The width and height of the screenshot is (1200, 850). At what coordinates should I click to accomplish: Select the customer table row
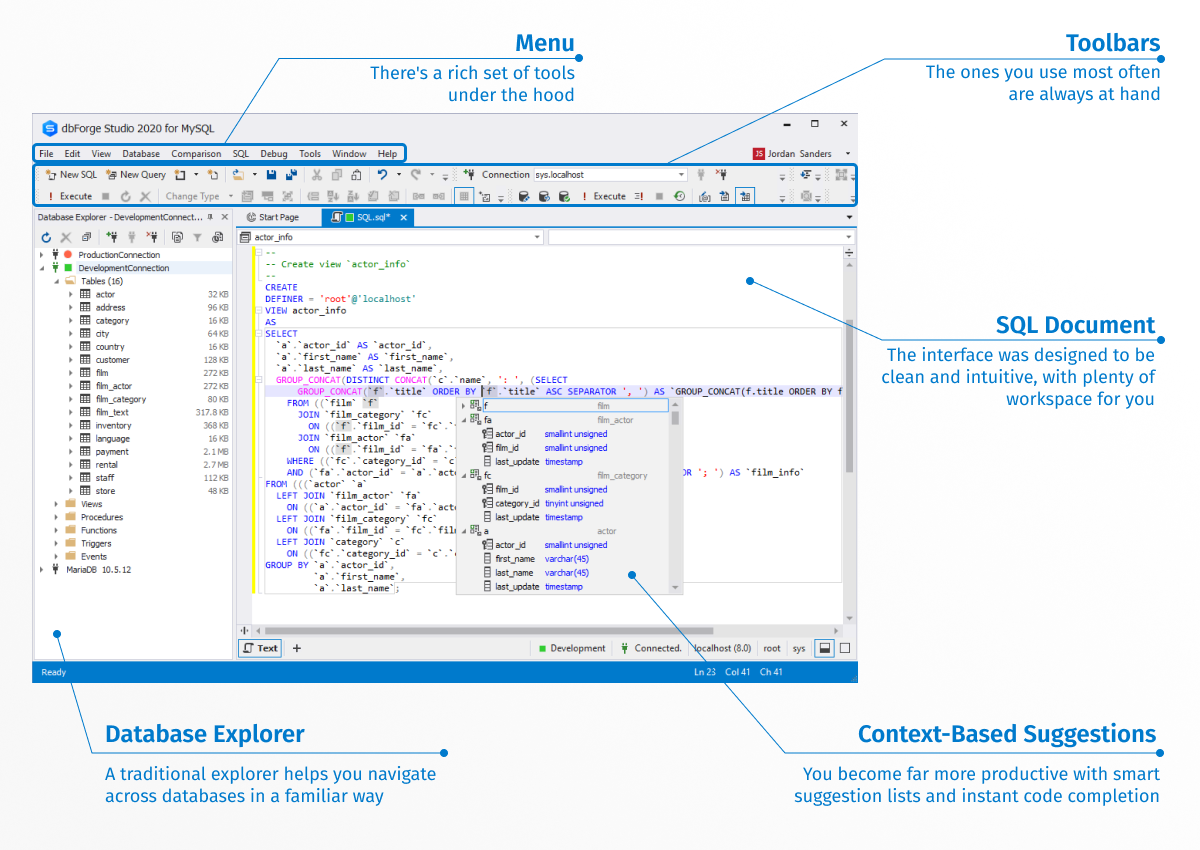148,360
